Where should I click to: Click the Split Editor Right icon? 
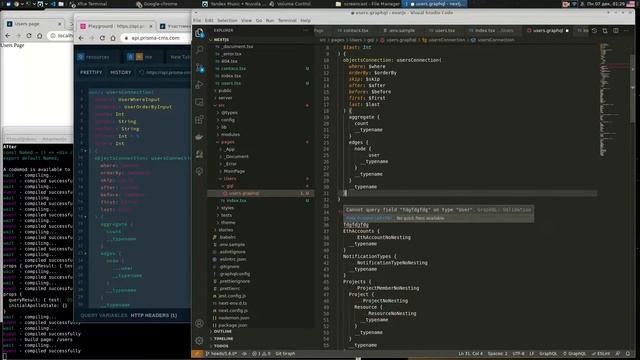(x=616, y=31)
